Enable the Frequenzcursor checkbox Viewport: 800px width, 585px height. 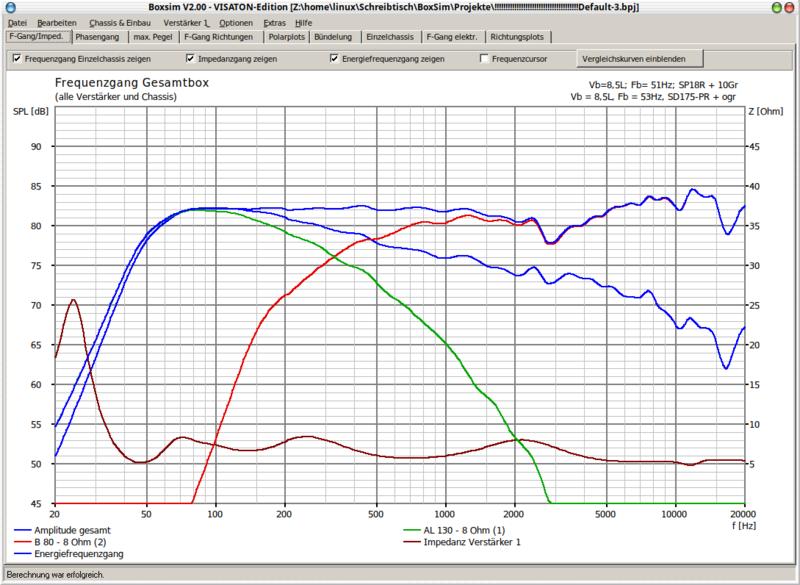pos(485,59)
